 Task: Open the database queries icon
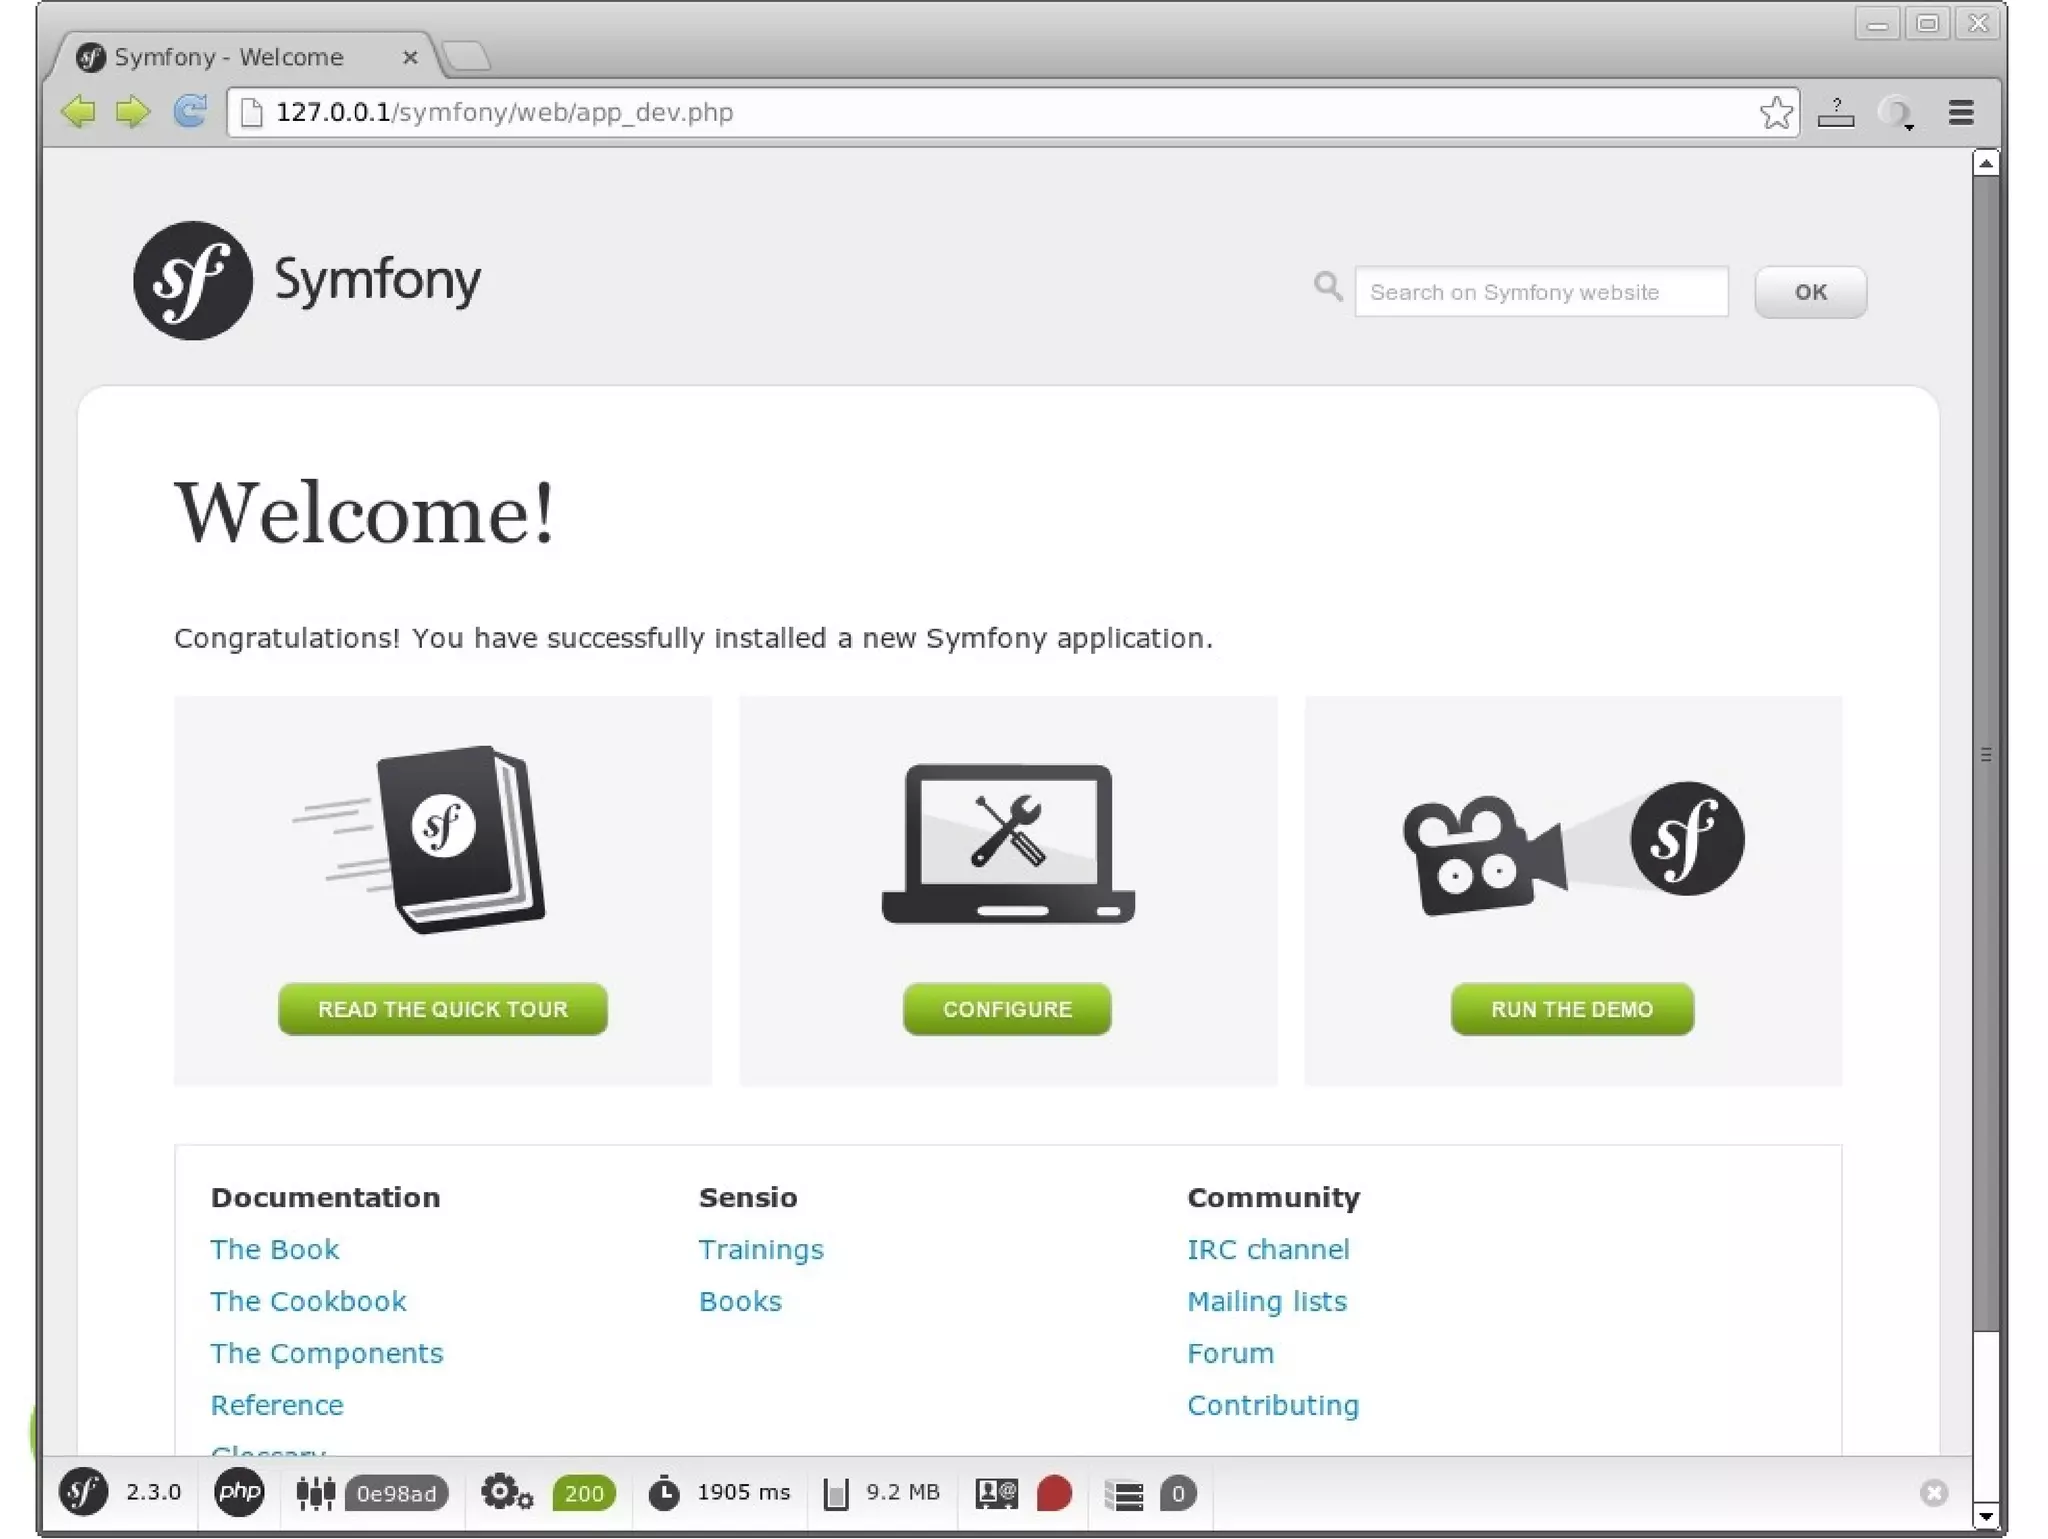pos(1124,1494)
